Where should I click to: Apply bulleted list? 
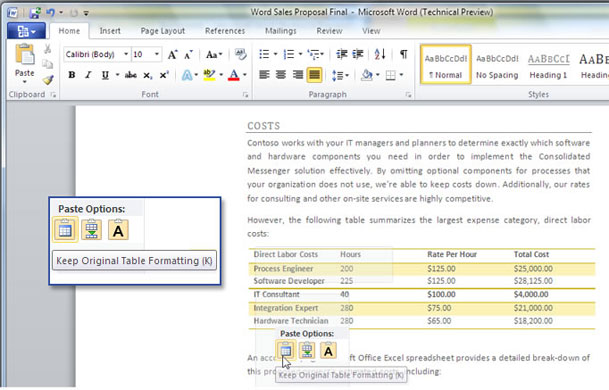coord(264,54)
